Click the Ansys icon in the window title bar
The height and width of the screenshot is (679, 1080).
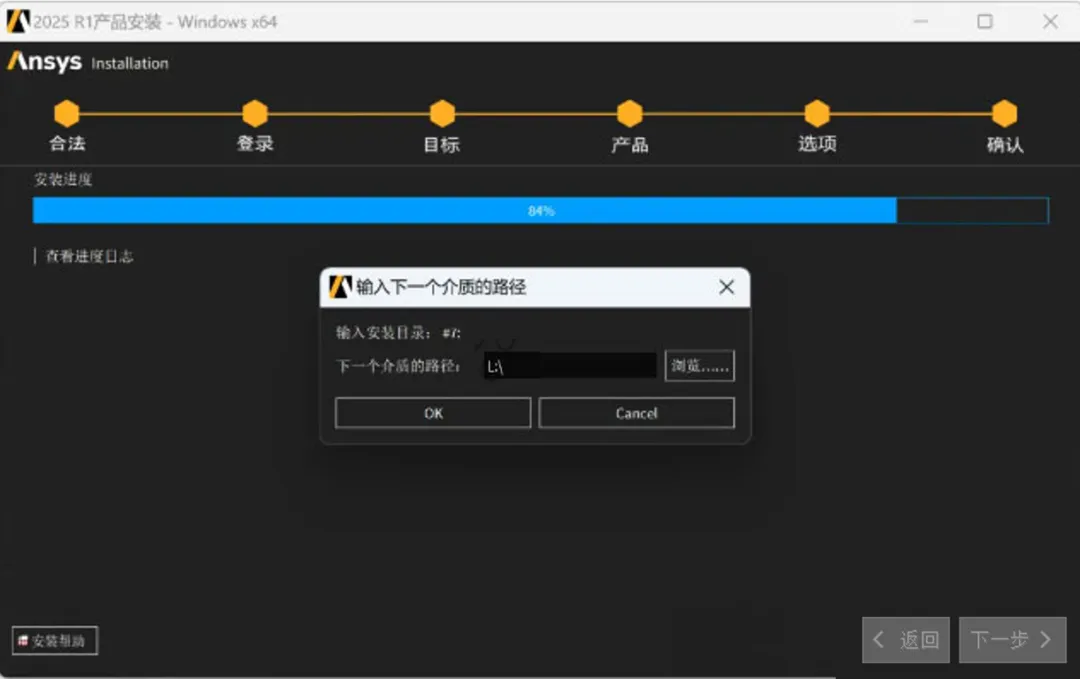18,21
